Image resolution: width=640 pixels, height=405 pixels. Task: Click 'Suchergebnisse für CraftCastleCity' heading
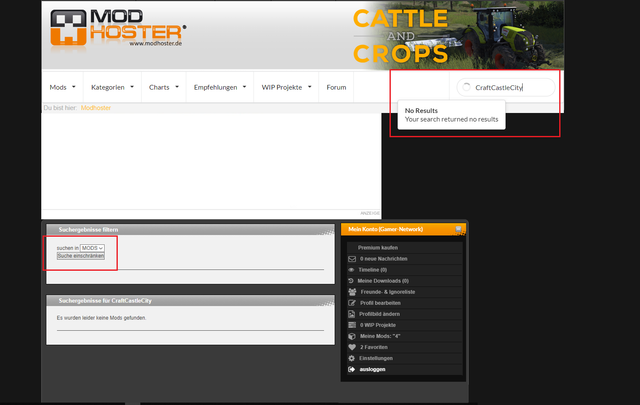pos(105,300)
